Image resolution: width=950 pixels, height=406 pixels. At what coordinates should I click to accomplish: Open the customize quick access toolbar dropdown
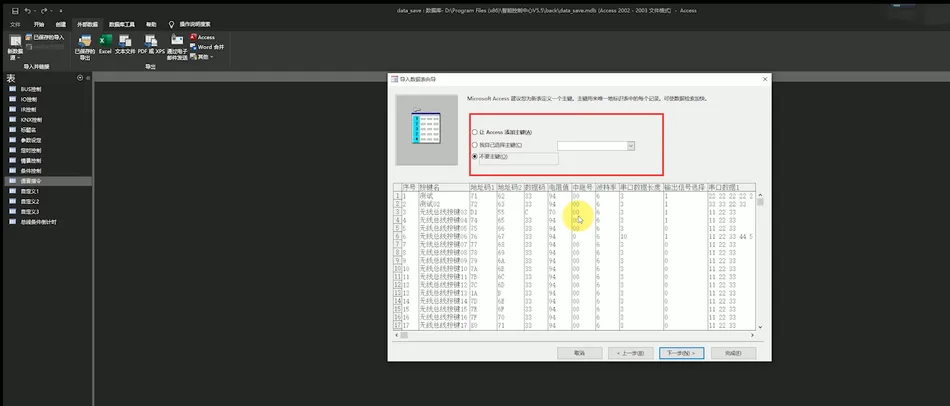61,11
